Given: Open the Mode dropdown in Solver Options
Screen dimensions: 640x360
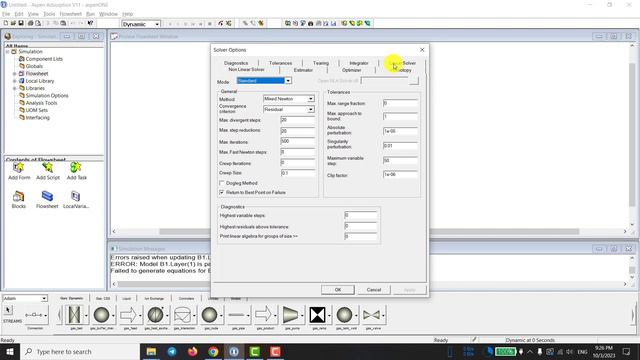Looking at the screenshot, I should click(x=288, y=80).
